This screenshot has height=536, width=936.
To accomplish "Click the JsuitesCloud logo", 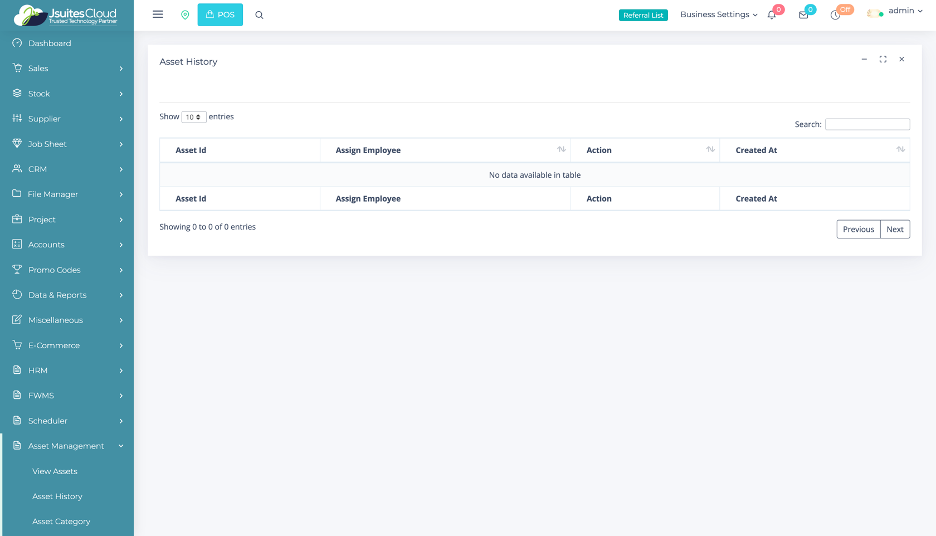I will [x=66, y=15].
